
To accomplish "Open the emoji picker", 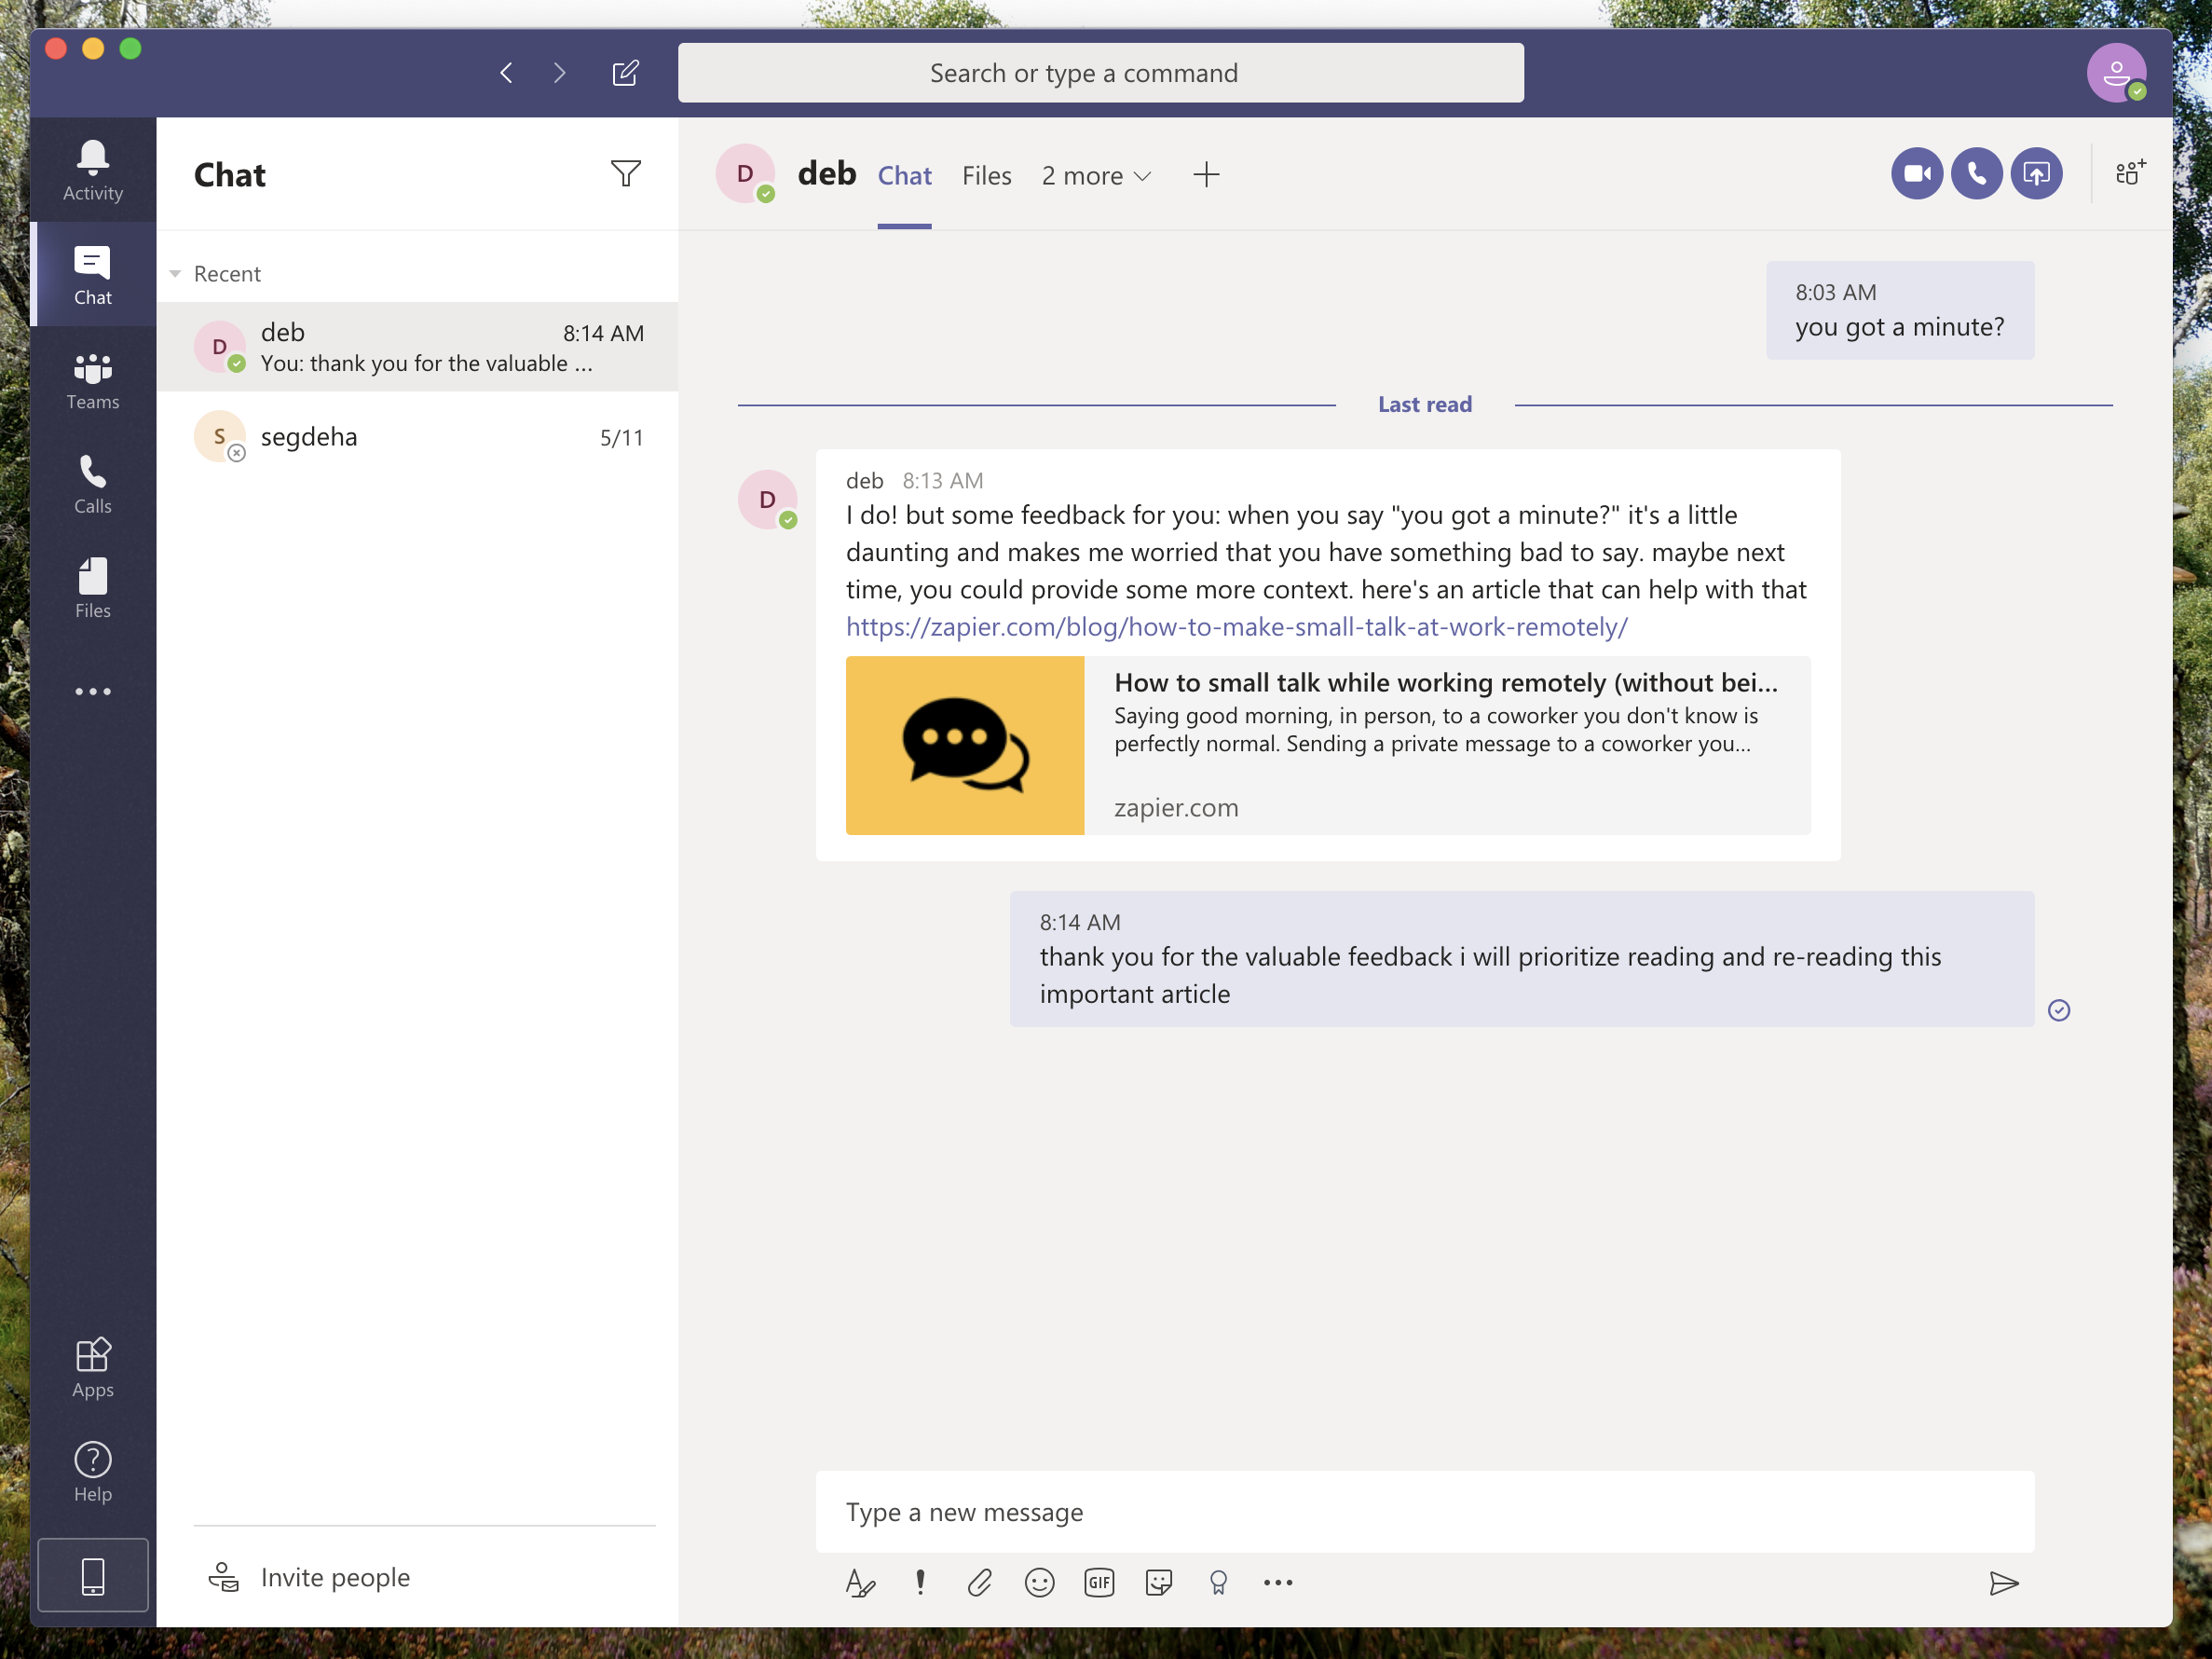I will pos(1039,1582).
